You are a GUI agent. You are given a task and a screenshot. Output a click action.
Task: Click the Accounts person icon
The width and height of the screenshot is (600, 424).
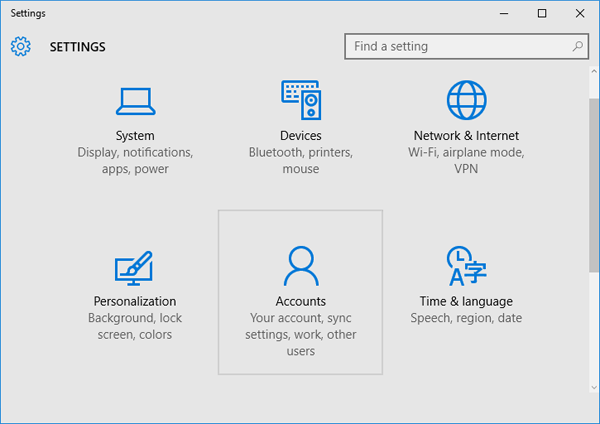coord(300,266)
